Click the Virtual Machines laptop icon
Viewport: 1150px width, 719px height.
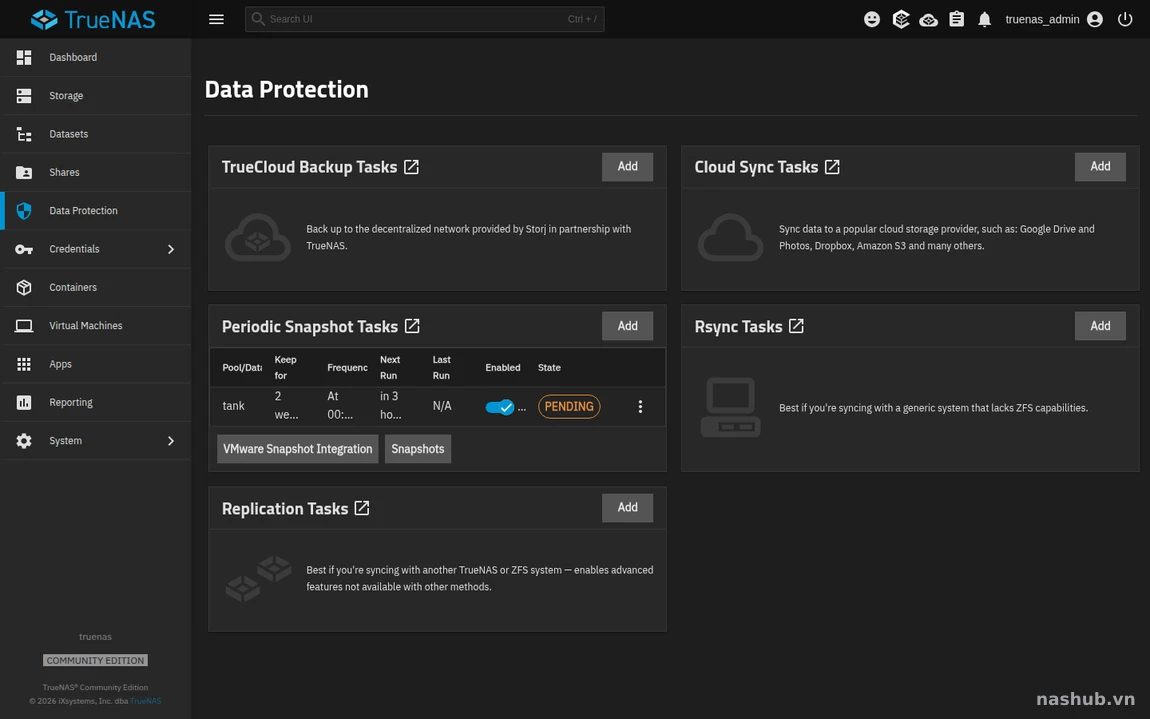tap(24, 326)
